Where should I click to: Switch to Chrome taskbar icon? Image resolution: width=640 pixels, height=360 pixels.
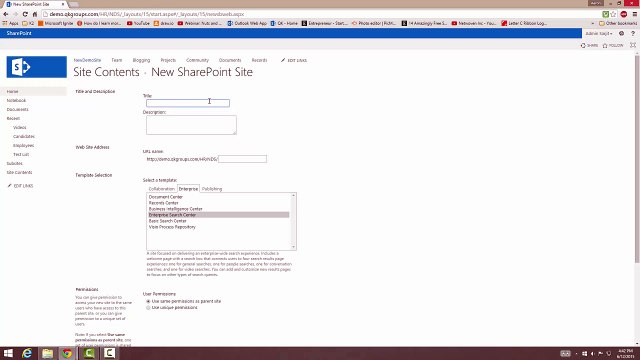pos(67,353)
